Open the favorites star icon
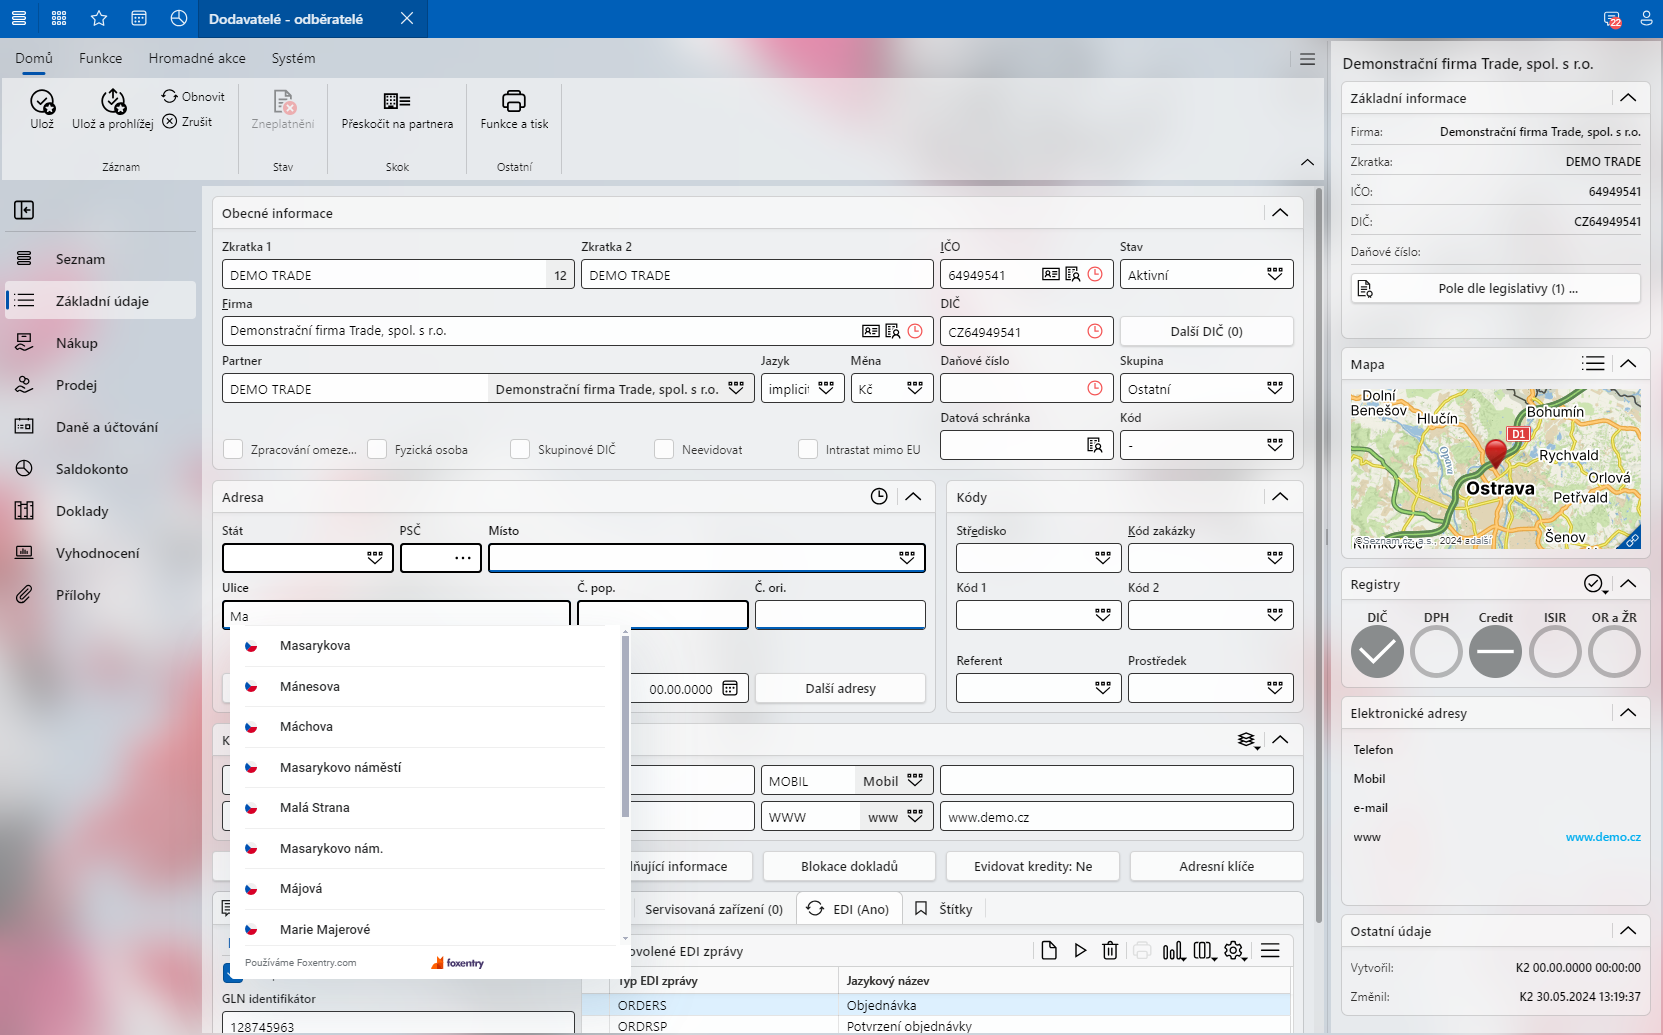 pos(98,18)
